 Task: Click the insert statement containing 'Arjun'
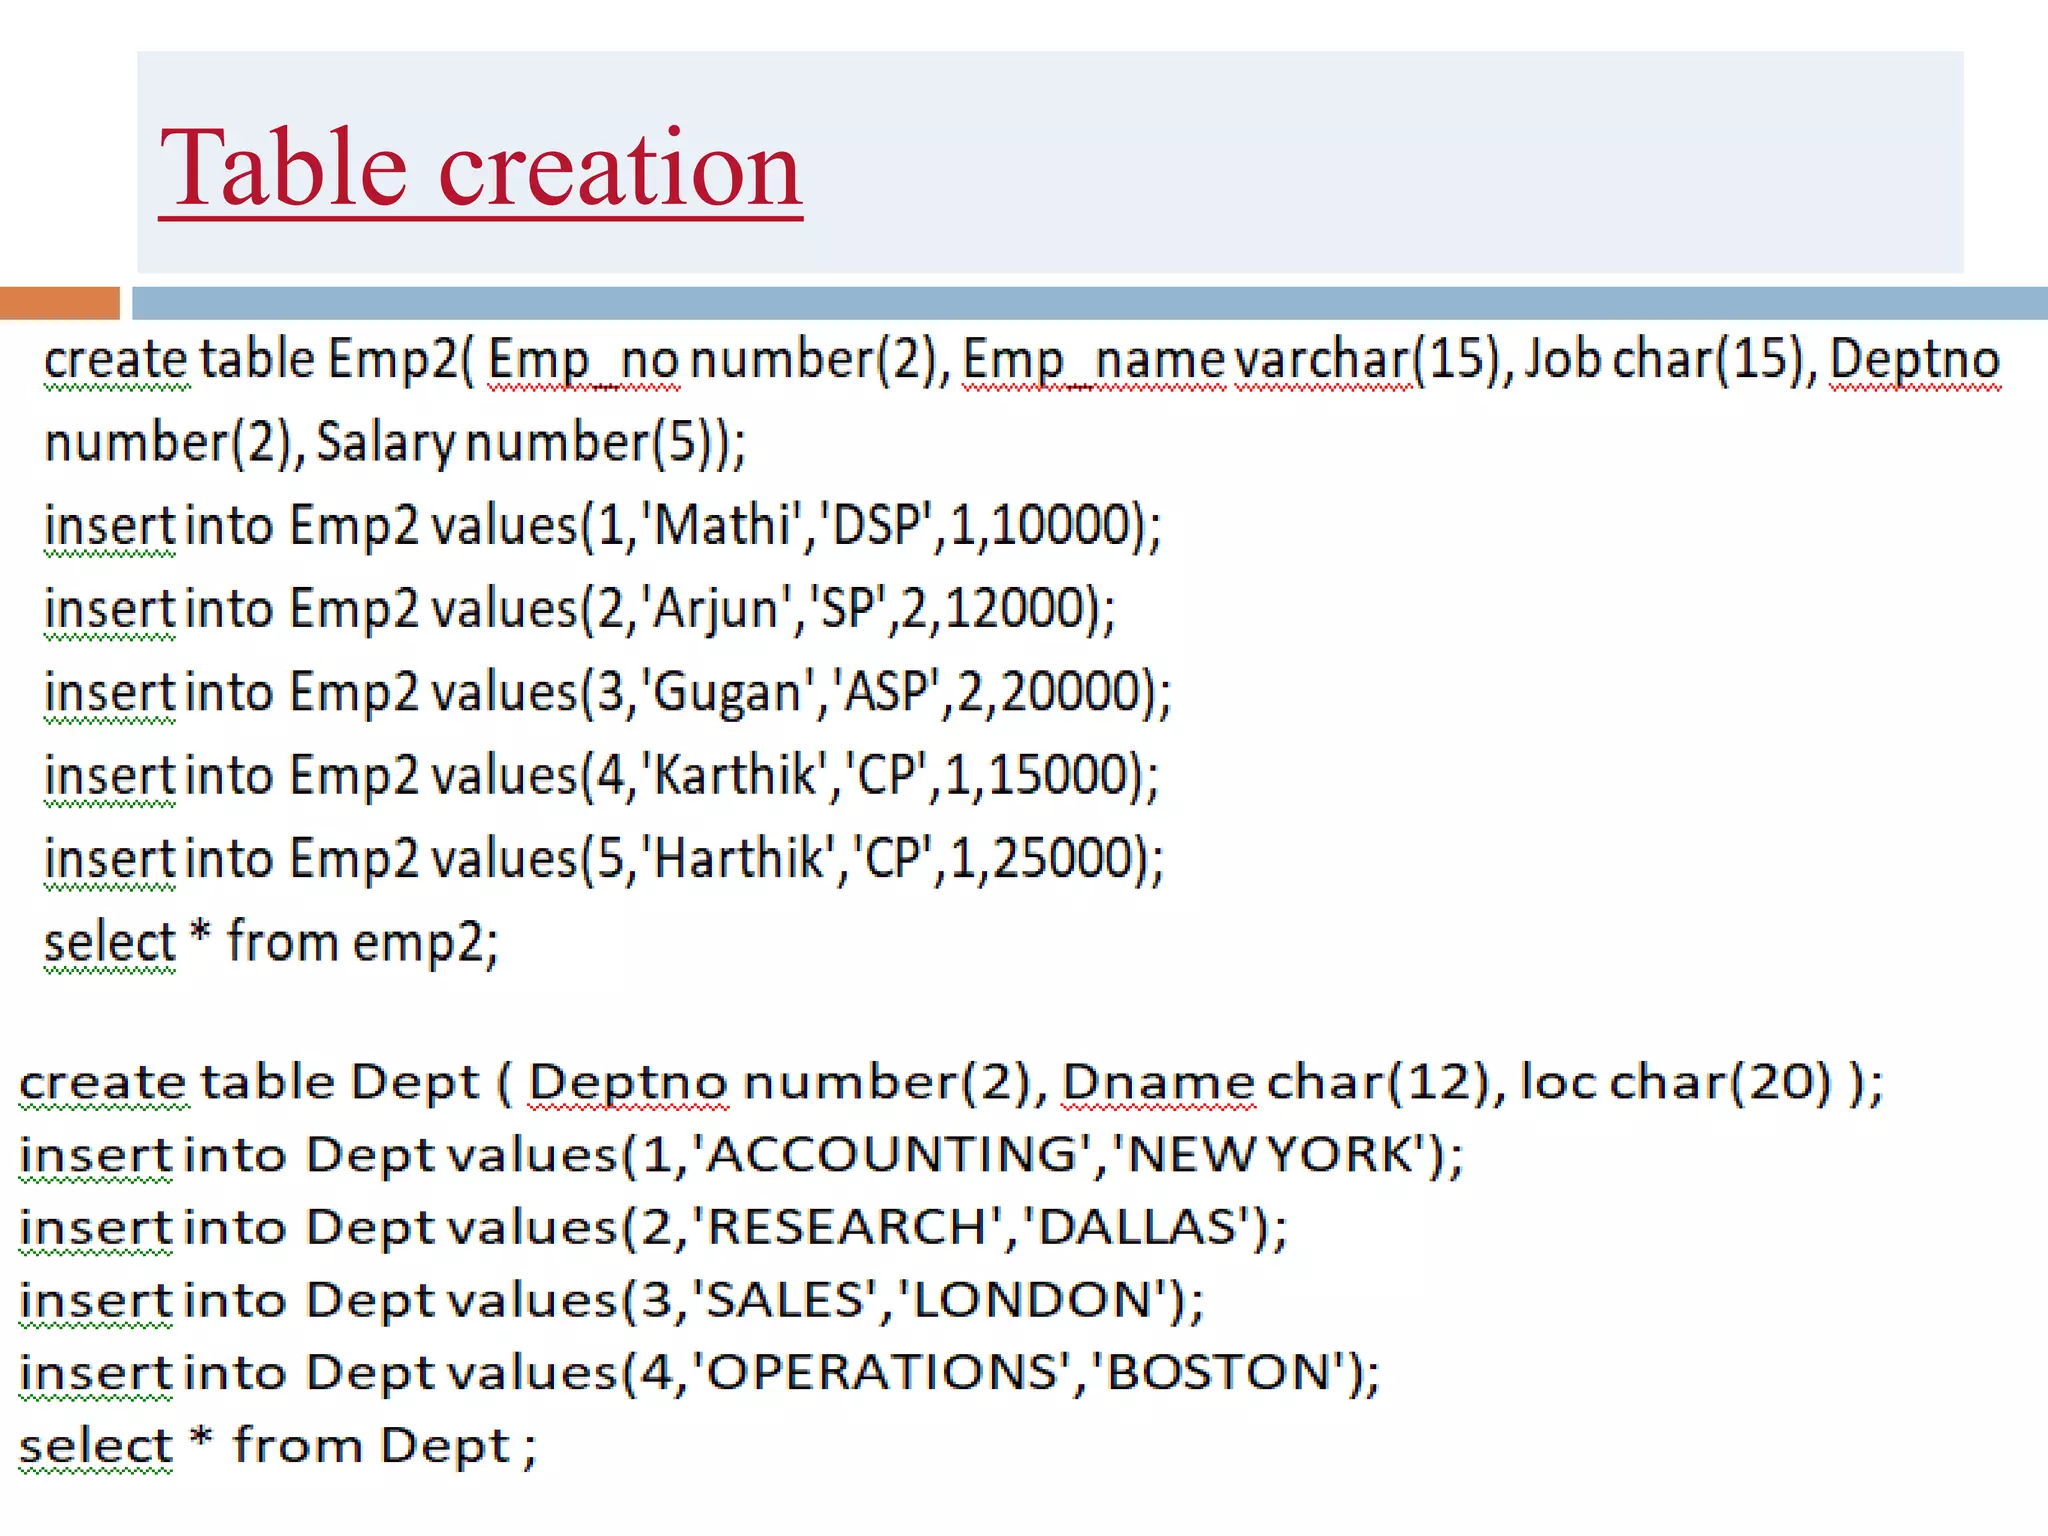580,609
